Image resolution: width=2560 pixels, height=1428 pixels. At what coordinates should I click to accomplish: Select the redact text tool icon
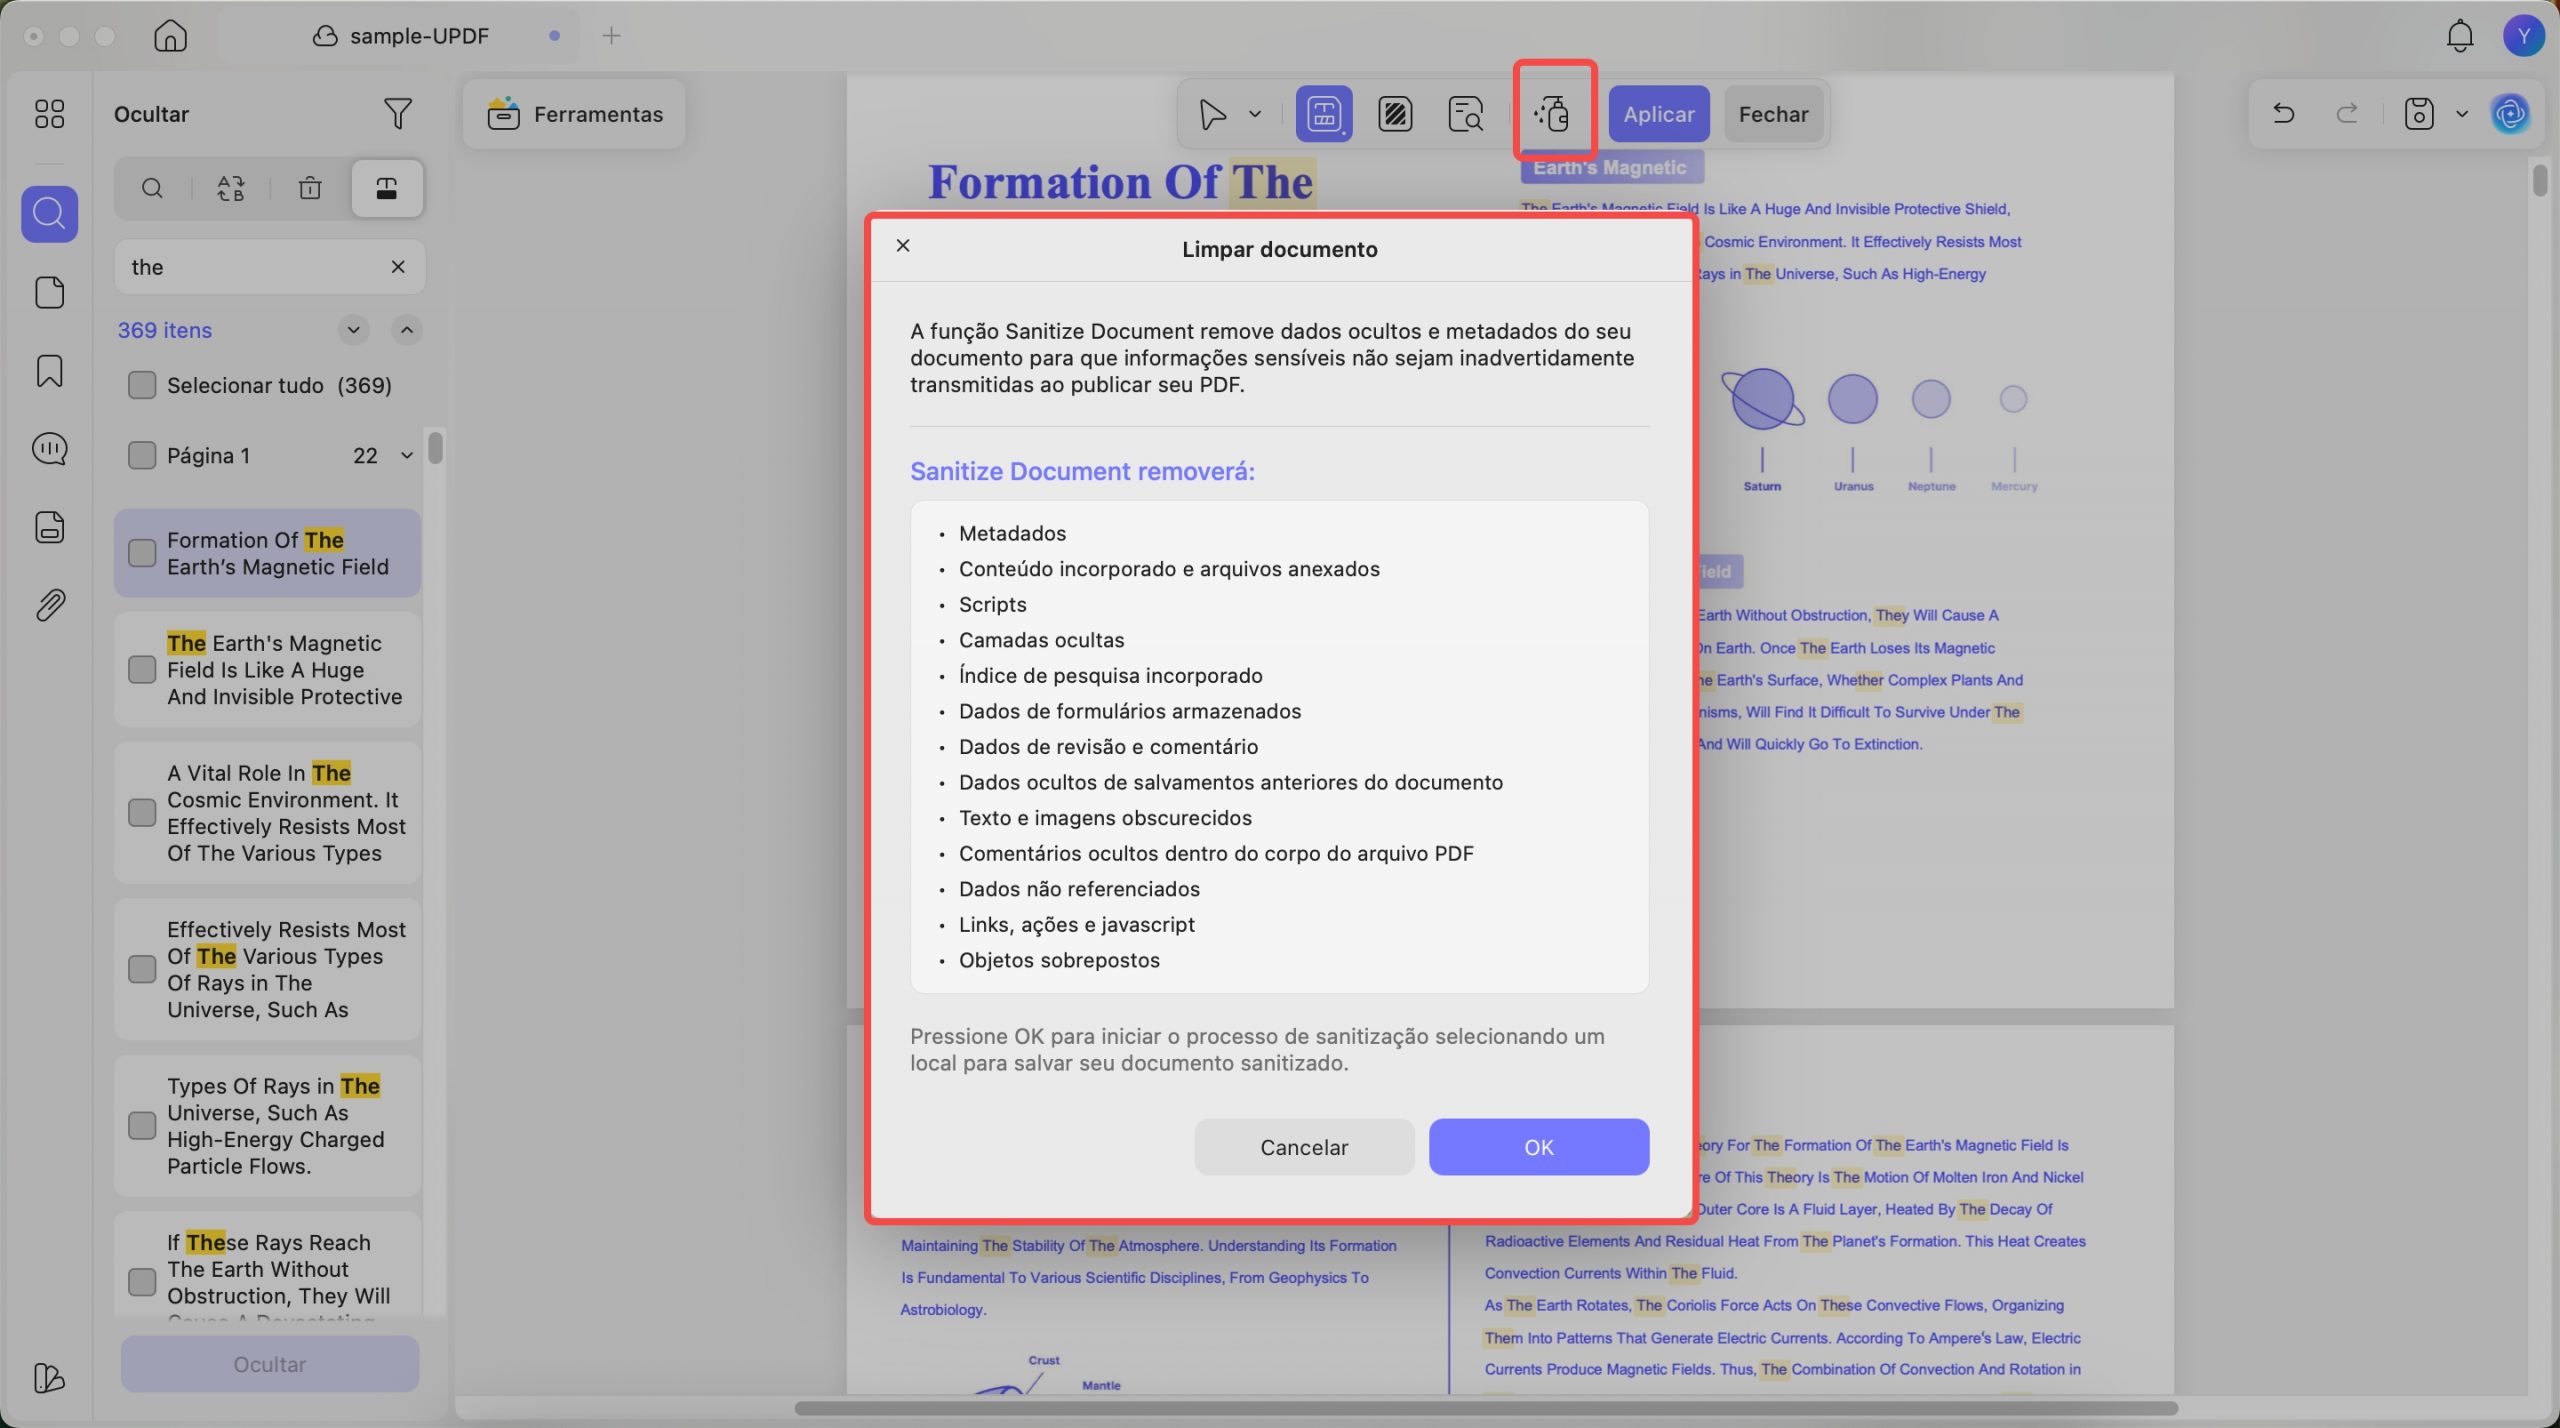(1324, 114)
